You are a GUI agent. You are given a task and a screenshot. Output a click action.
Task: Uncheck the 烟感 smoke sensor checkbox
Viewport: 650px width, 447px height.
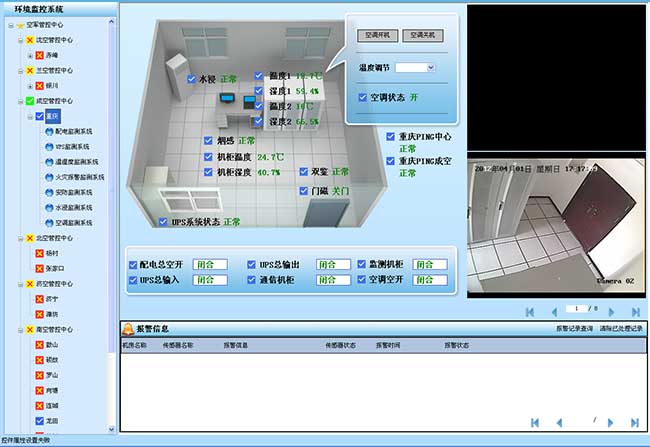[208, 141]
